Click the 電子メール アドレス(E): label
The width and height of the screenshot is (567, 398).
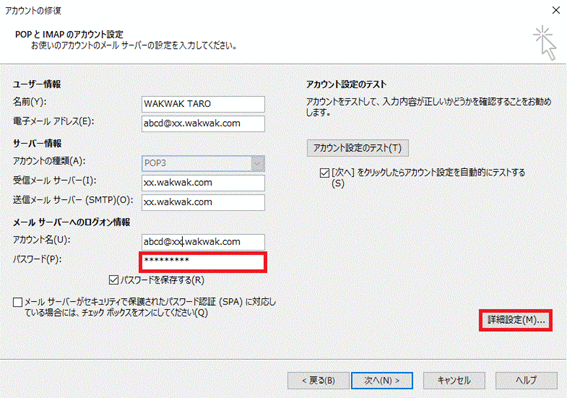click(54, 121)
